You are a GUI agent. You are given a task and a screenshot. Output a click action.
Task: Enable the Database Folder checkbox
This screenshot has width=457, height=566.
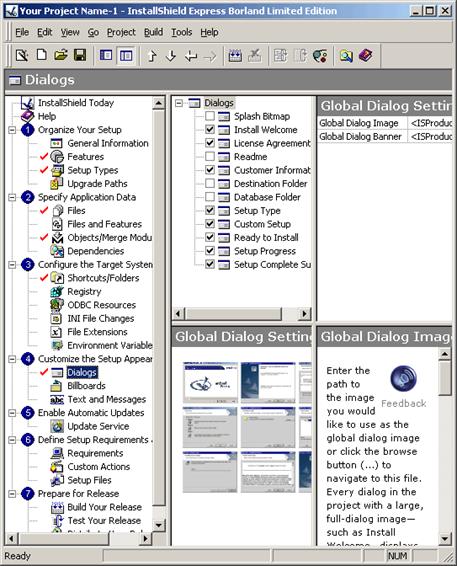click(210, 197)
